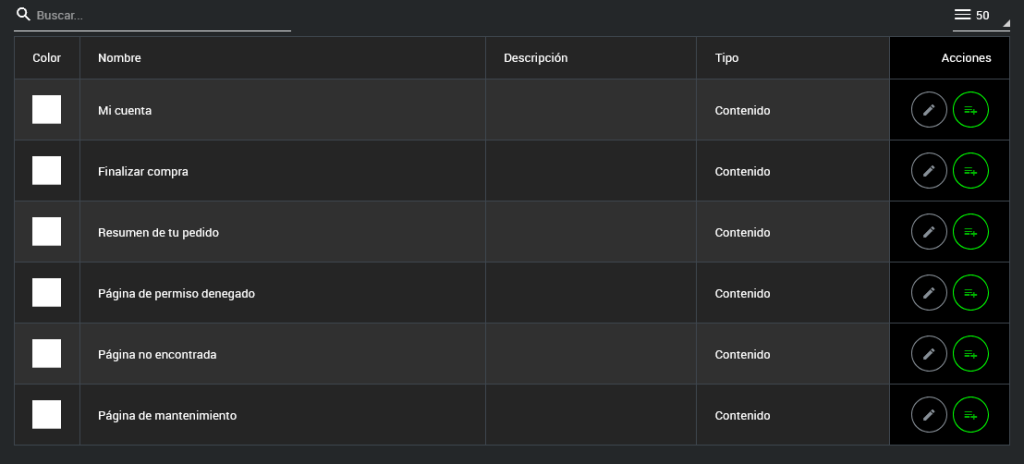1024x464 pixels.
Task: Edit 'Página de mantenimiento' pencil icon
Action: (929, 414)
